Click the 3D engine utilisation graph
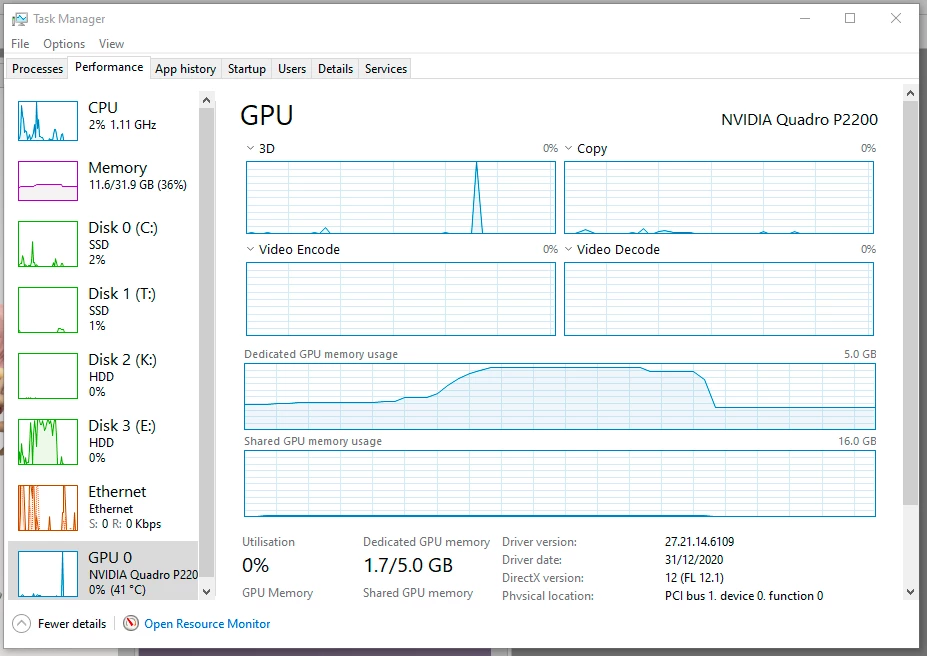 pyautogui.click(x=401, y=197)
